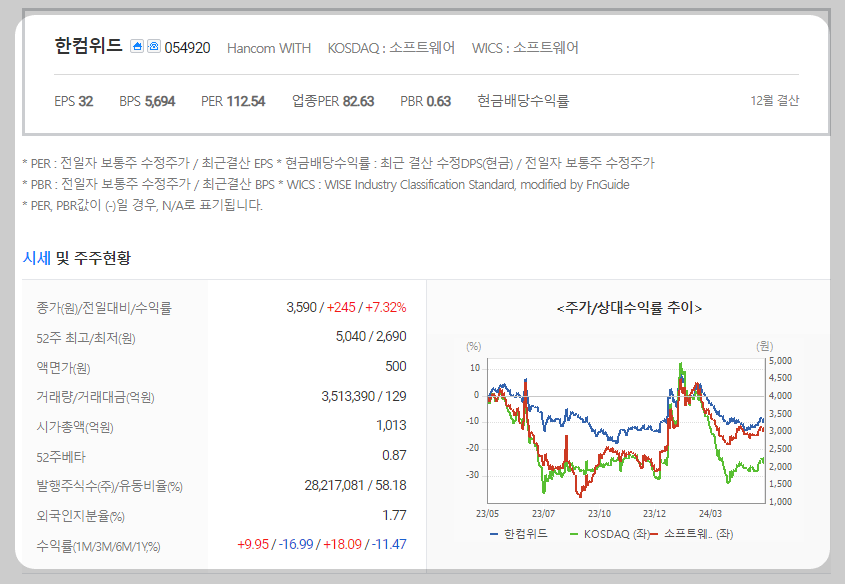Image resolution: width=845 pixels, height=584 pixels.
Task: Open the homepage icon beside 한컴위드
Action: click(x=137, y=46)
